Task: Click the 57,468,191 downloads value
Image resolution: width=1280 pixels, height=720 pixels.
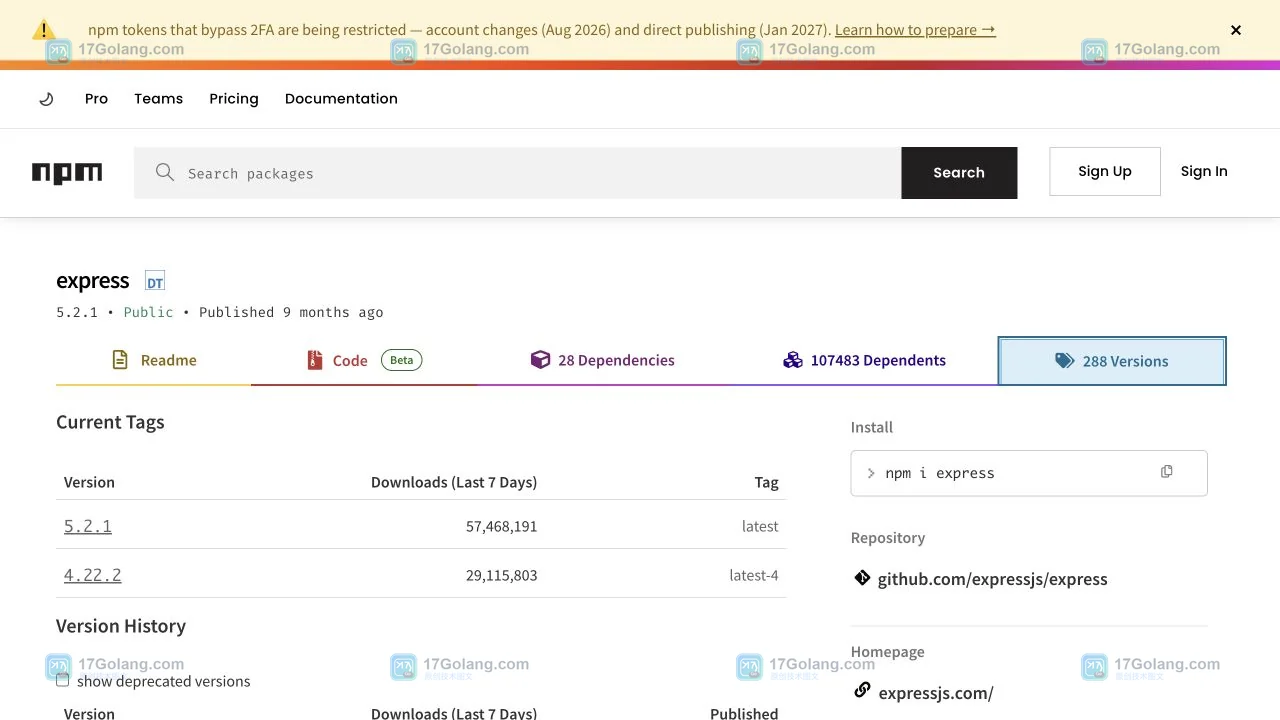Action: point(502,526)
